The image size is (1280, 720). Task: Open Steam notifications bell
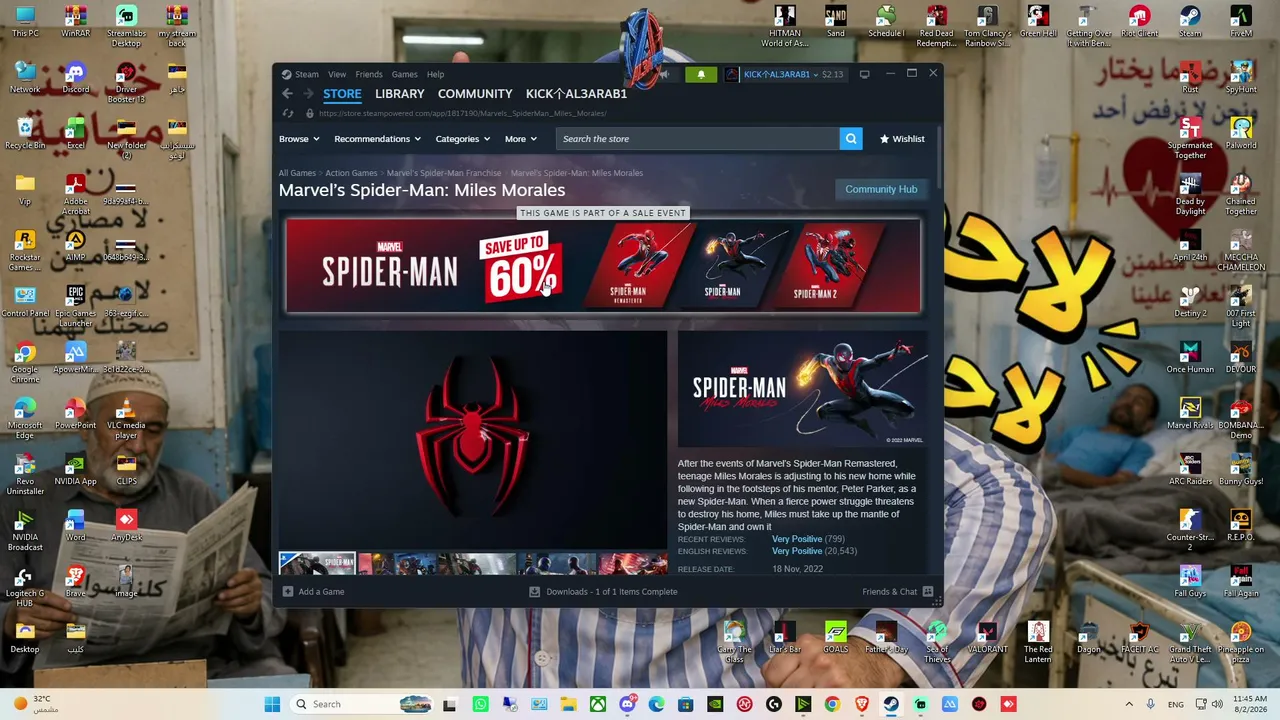[701, 74]
